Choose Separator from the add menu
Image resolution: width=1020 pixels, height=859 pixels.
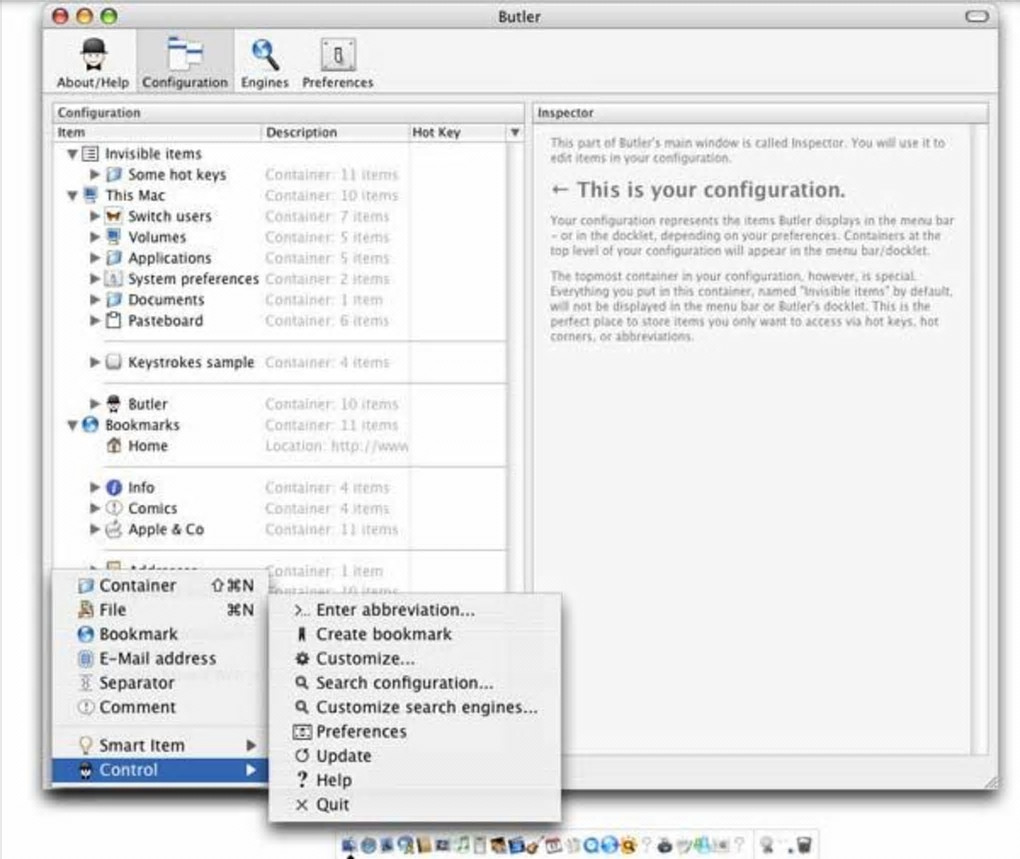click(160, 683)
